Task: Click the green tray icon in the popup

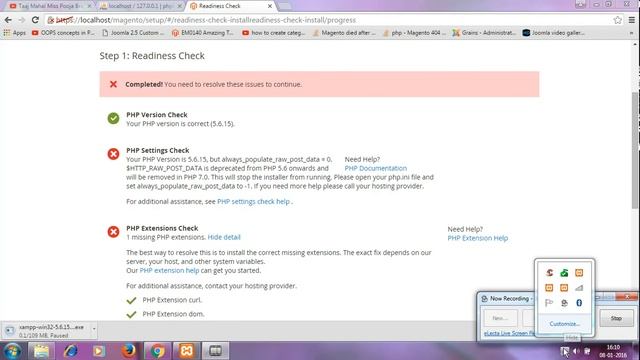Action: [564, 273]
